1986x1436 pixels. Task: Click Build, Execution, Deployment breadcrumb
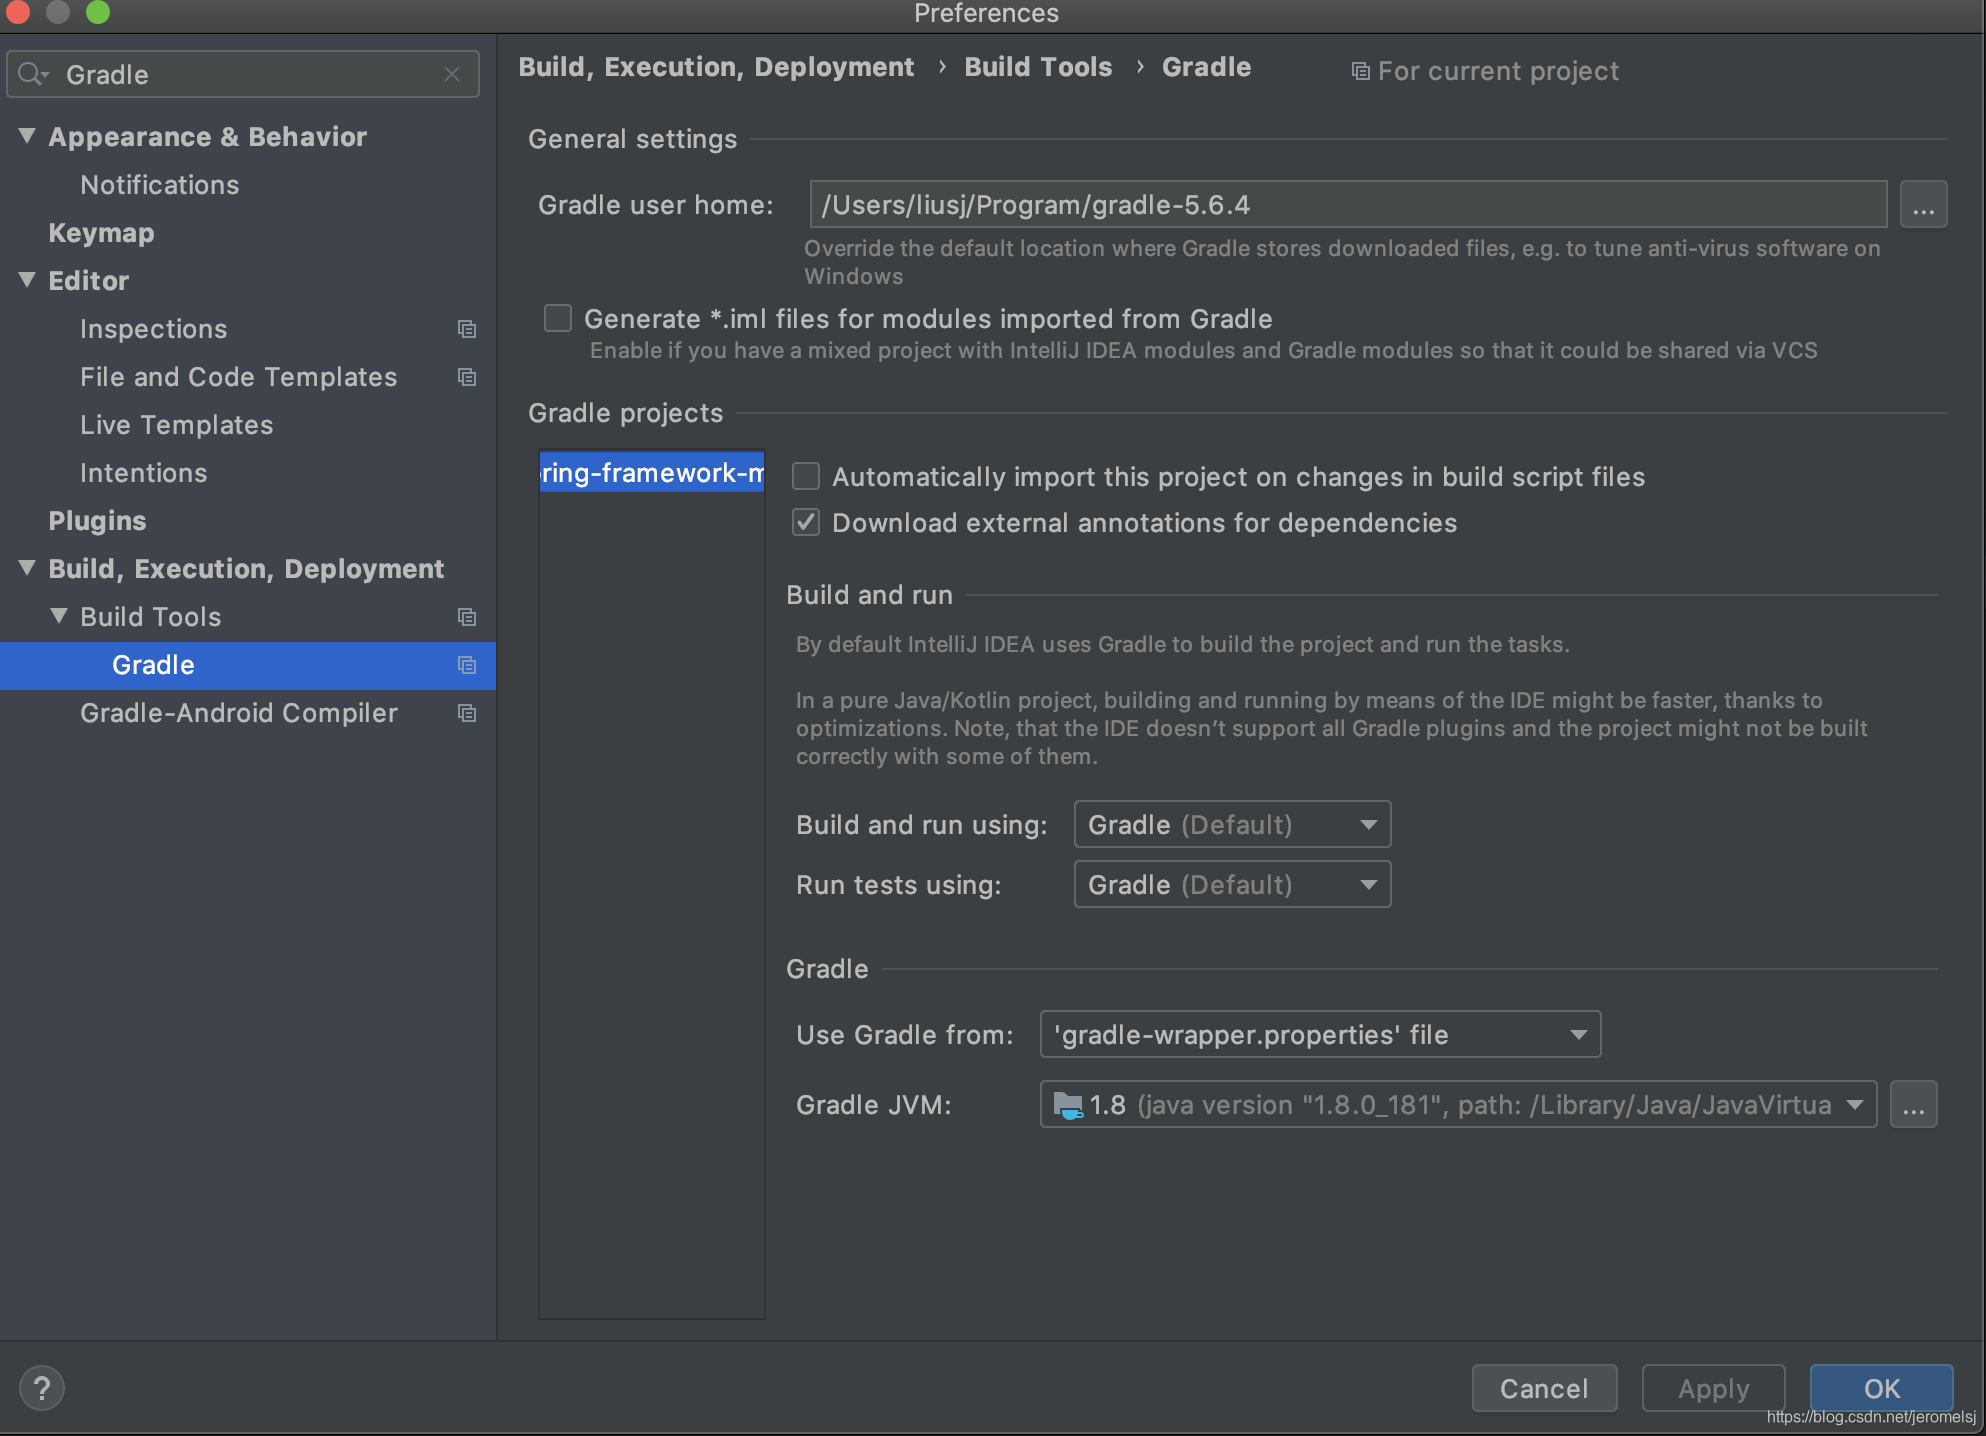(x=716, y=67)
